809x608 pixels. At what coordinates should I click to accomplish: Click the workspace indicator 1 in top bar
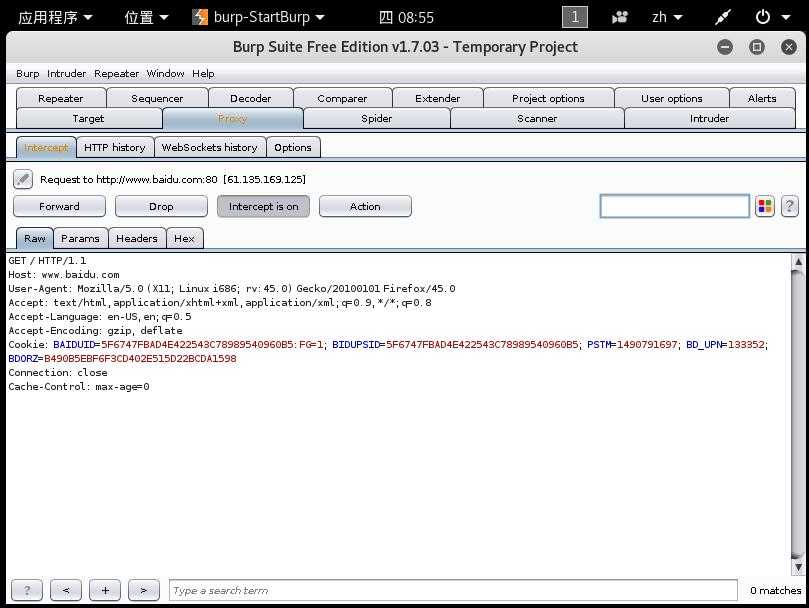(575, 17)
